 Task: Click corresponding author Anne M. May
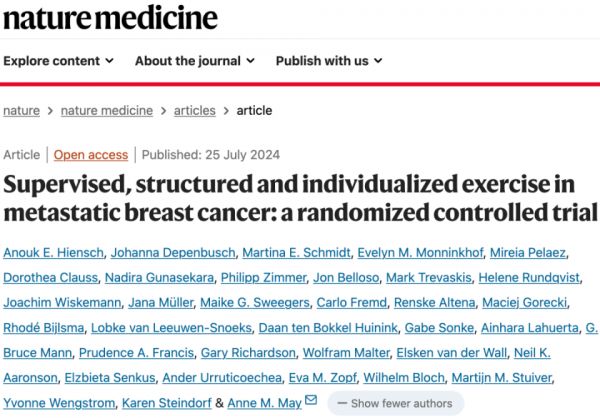(264, 403)
